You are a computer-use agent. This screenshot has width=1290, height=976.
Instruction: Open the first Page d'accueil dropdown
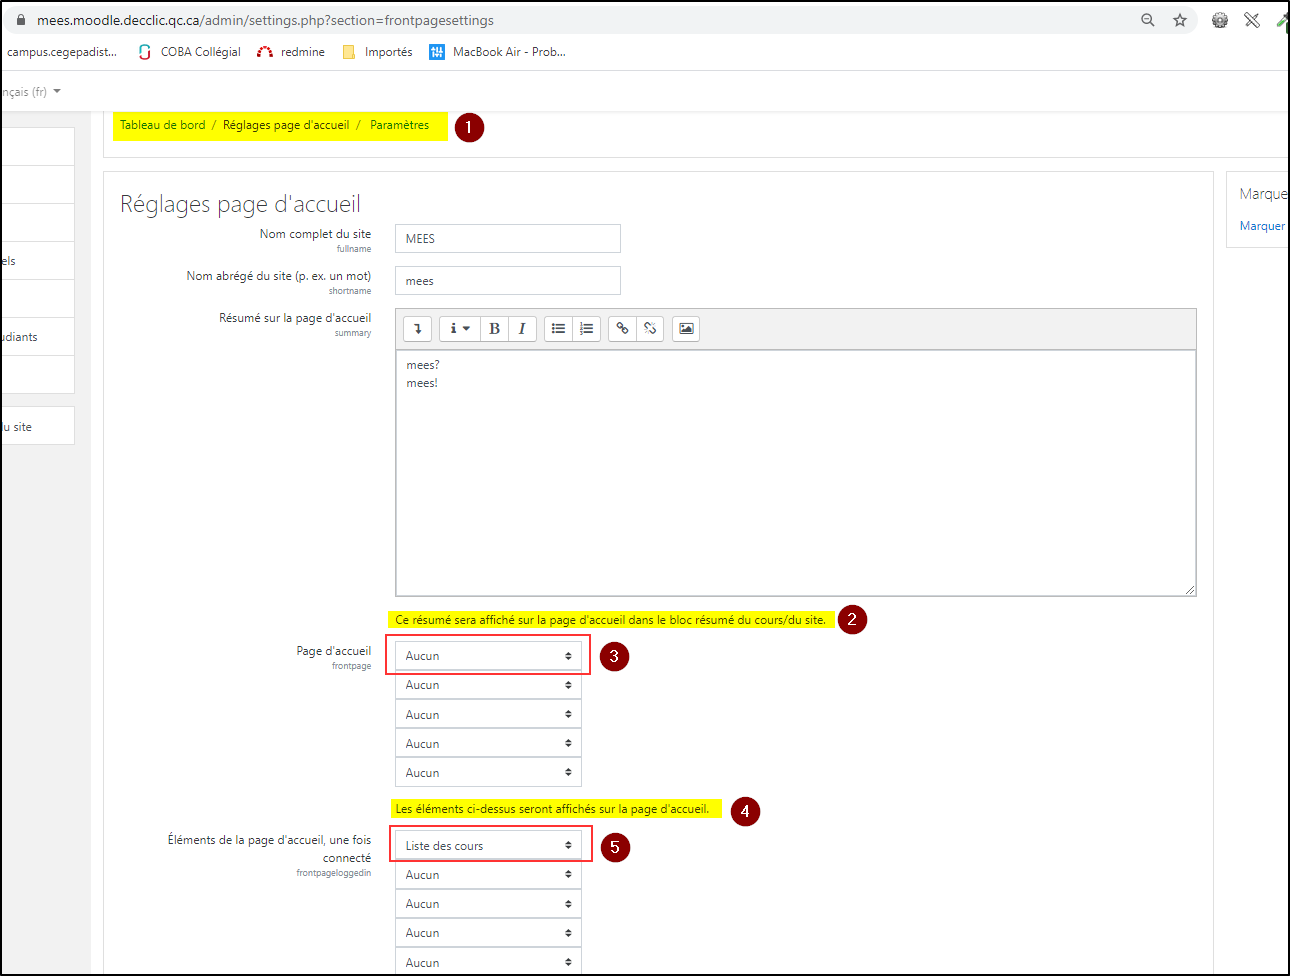pyautogui.click(x=488, y=656)
